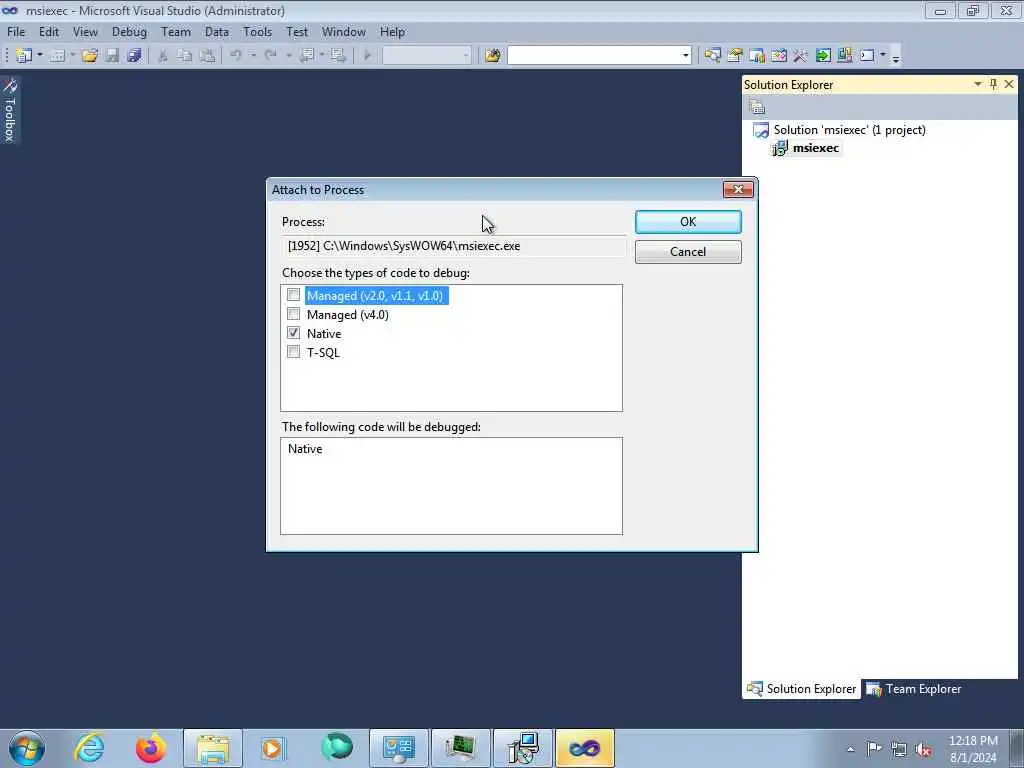Open Properties Window toolbar icon
This screenshot has height=768, width=1024.
click(x=735, y=56)
